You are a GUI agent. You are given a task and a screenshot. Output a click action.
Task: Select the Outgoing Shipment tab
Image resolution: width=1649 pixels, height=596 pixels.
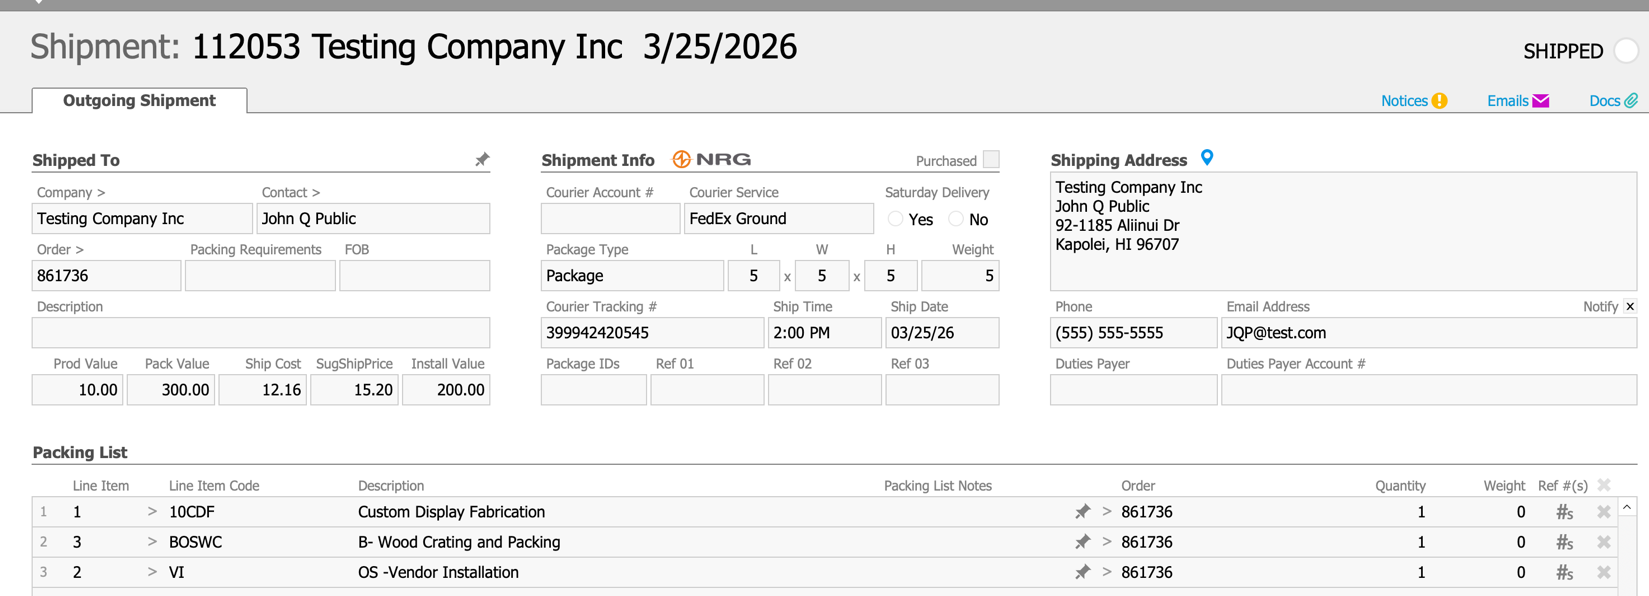pyautogui.click(x=139, y=101)
